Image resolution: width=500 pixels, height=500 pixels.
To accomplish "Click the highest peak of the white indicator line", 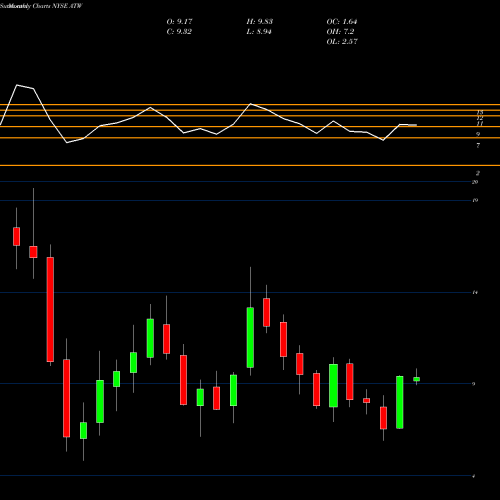I will coord(17,85).
